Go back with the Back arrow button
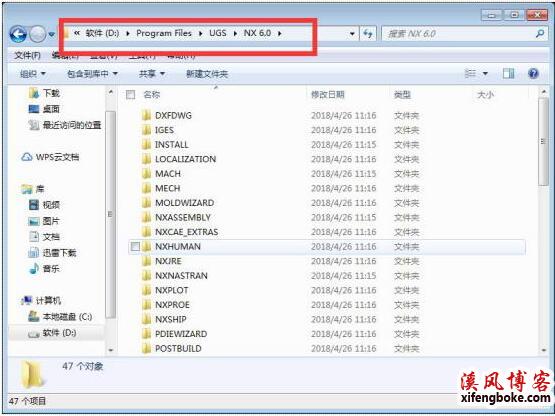The image size is (555, 416). tap(18, 34)
